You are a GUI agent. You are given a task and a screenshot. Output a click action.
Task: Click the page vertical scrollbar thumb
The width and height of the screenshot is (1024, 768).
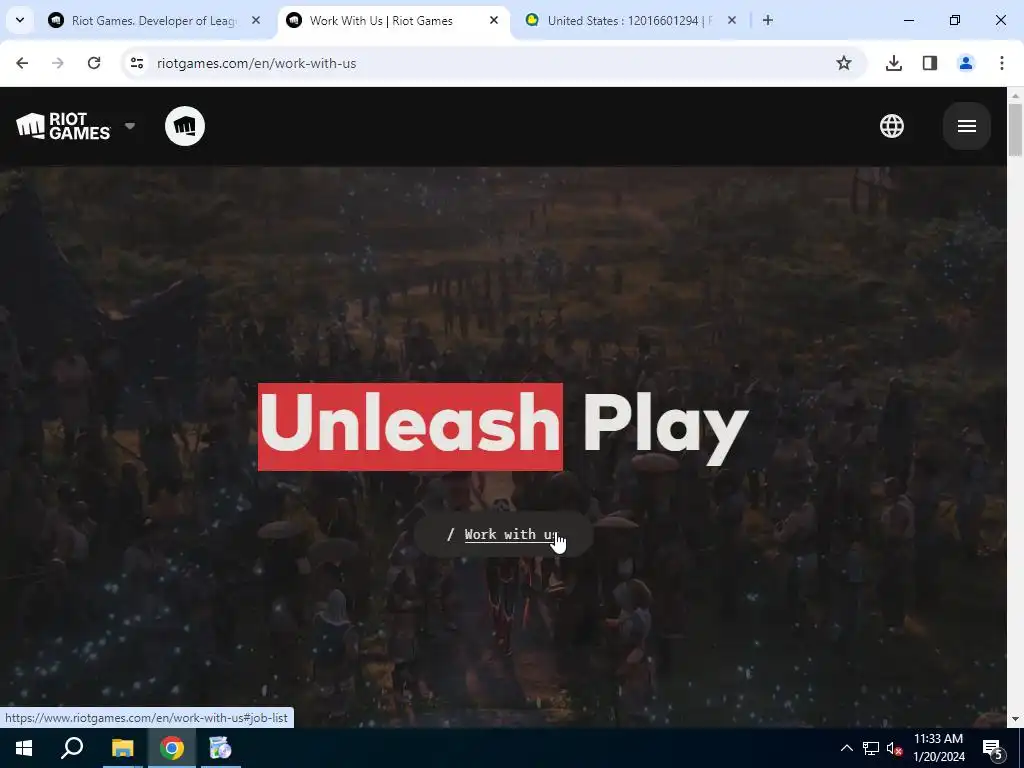pyautogui.click(x=1015, y=129)
